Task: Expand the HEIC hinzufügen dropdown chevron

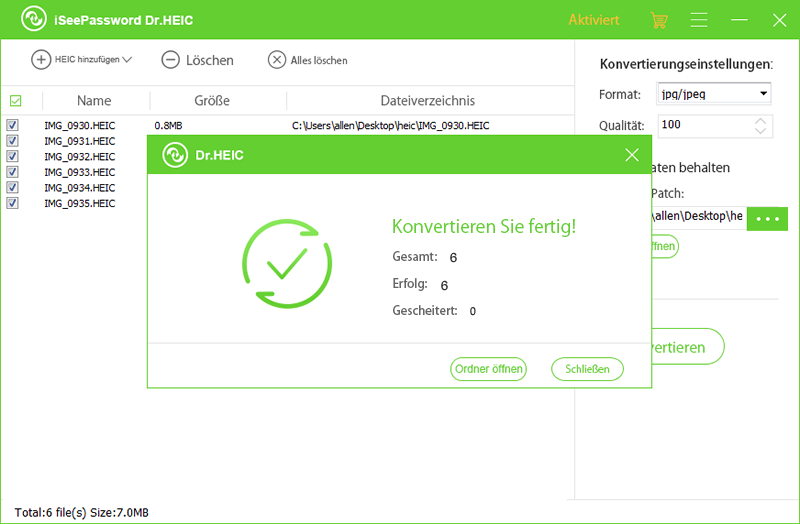Action: (x=127, y=60)
